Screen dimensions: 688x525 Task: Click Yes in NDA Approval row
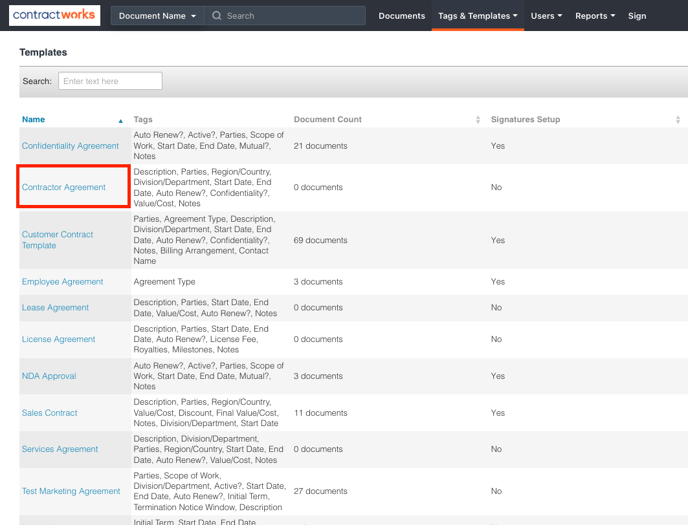click(x=498, y=376)
